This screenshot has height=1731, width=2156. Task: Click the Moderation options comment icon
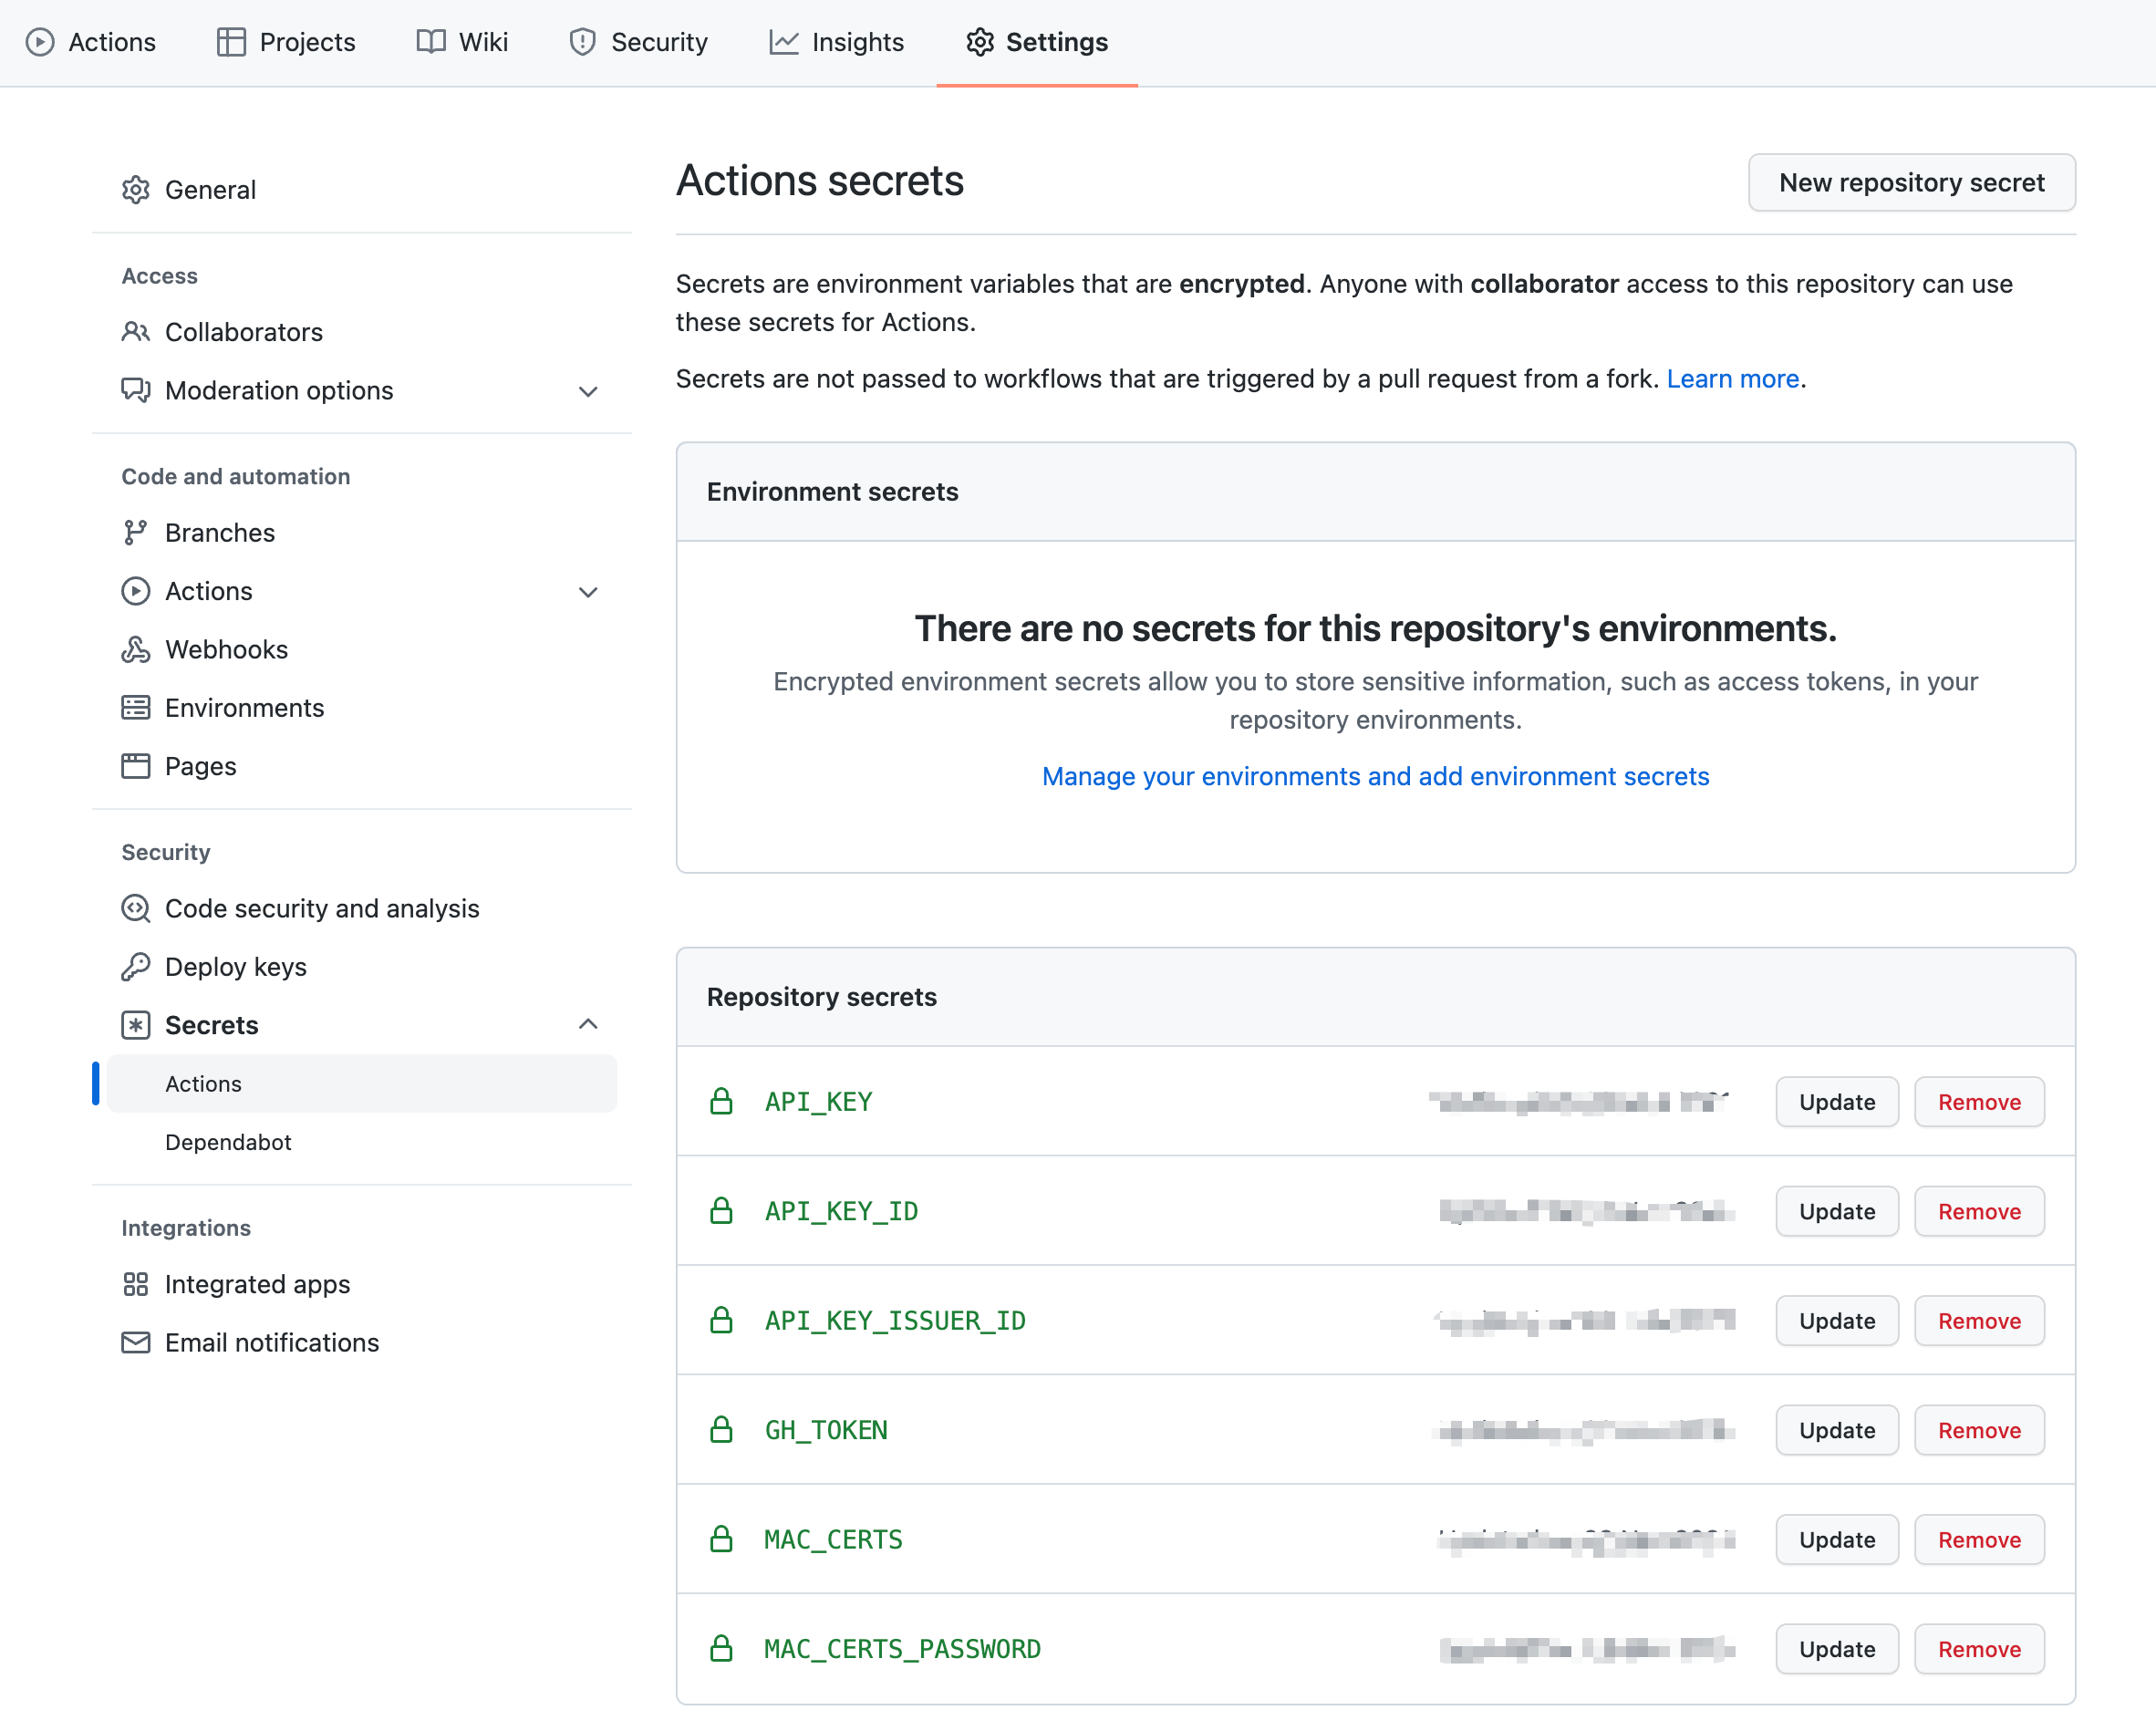click(136, 390)
